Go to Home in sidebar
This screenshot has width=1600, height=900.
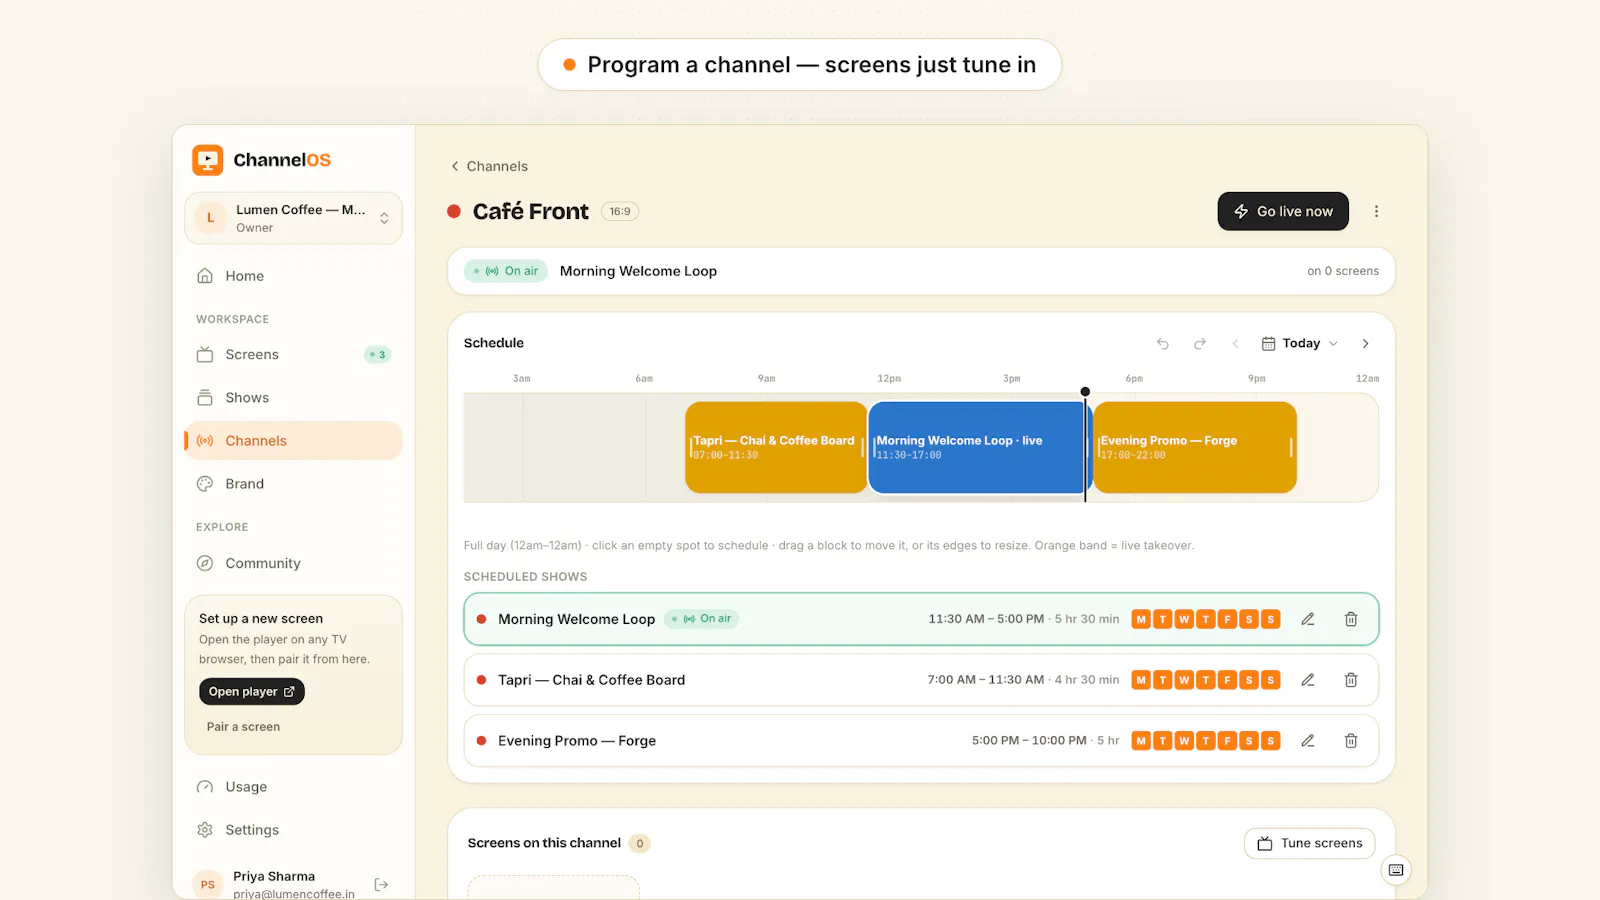293,276
